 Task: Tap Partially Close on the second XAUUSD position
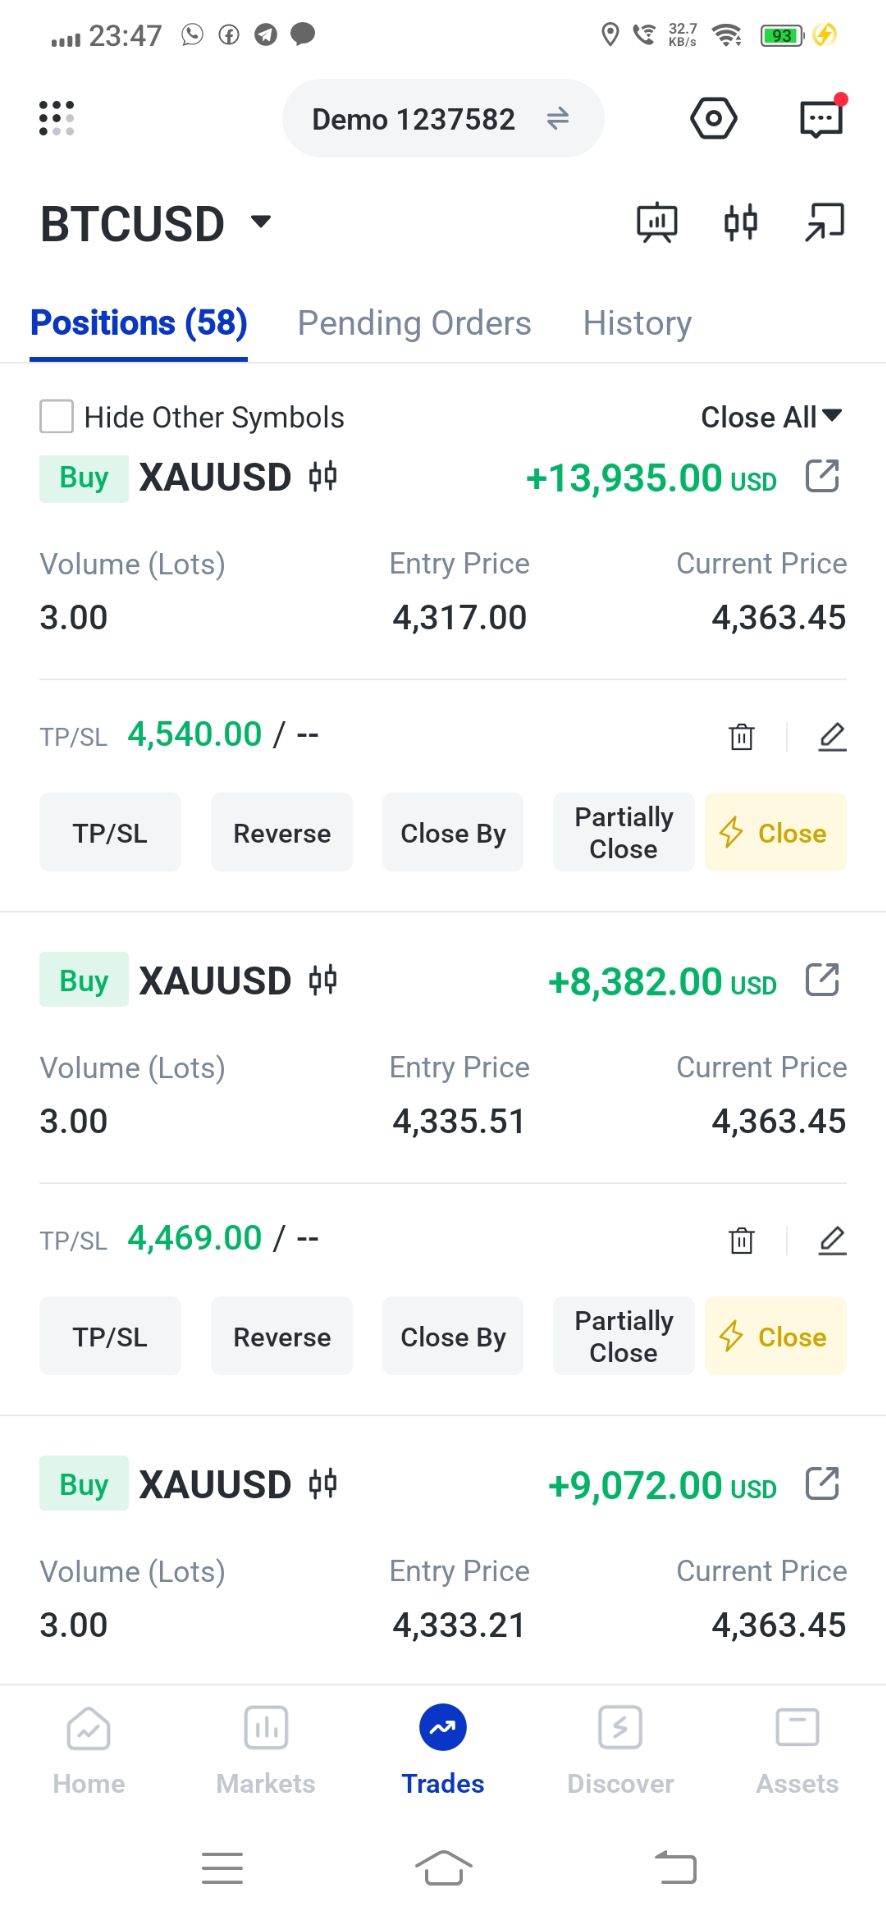tap(624, 1337)
